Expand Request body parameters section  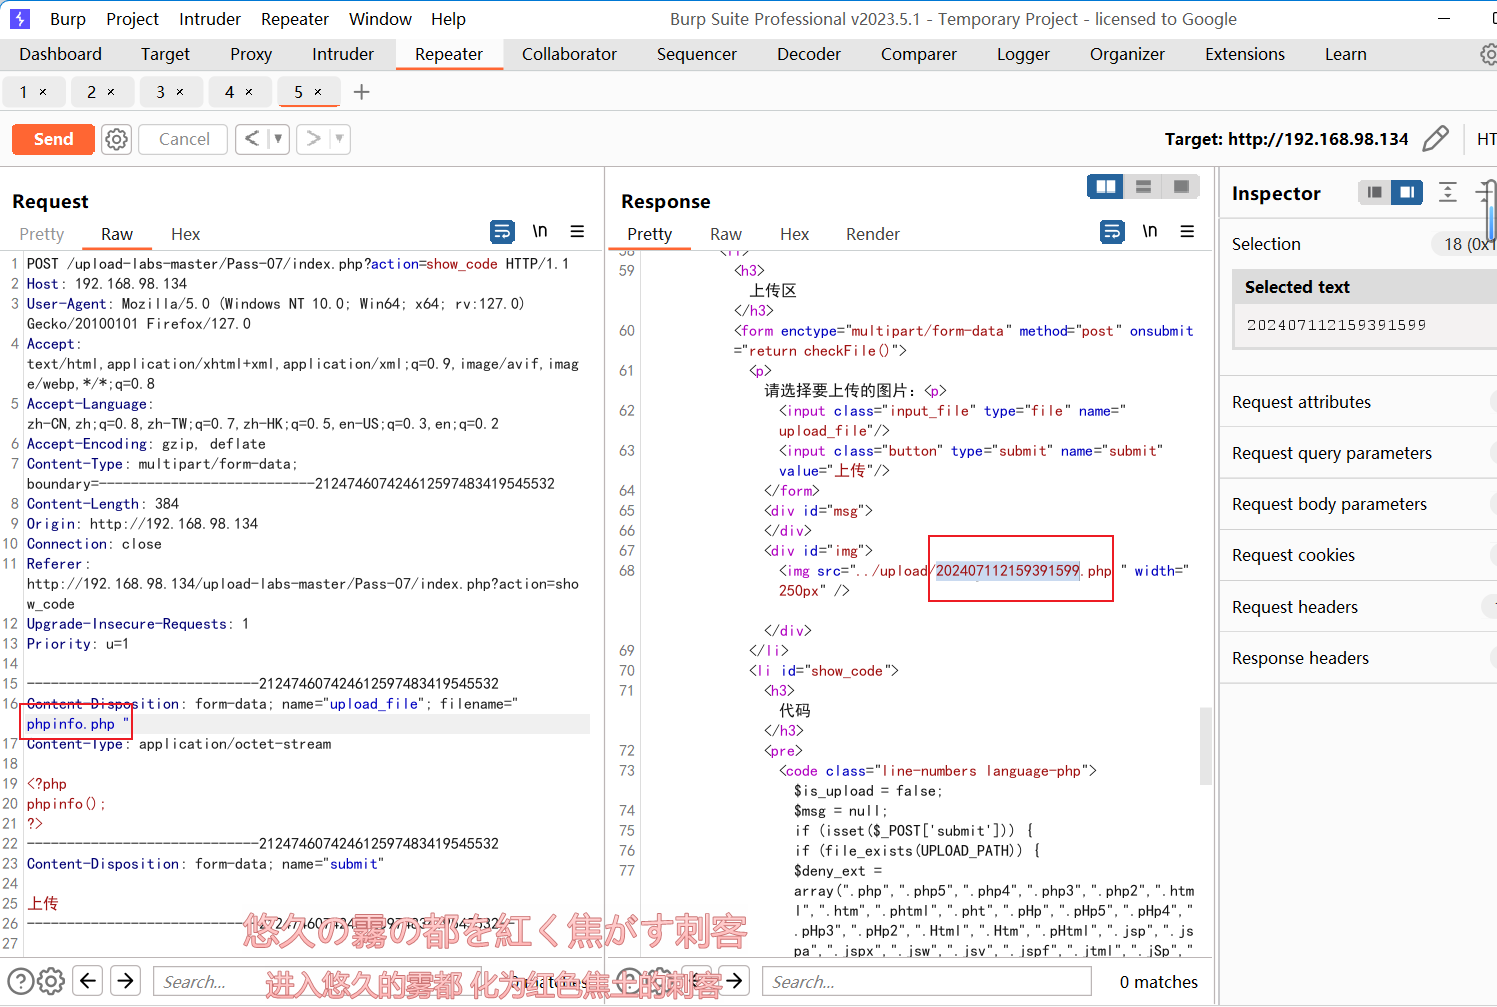1358,504
